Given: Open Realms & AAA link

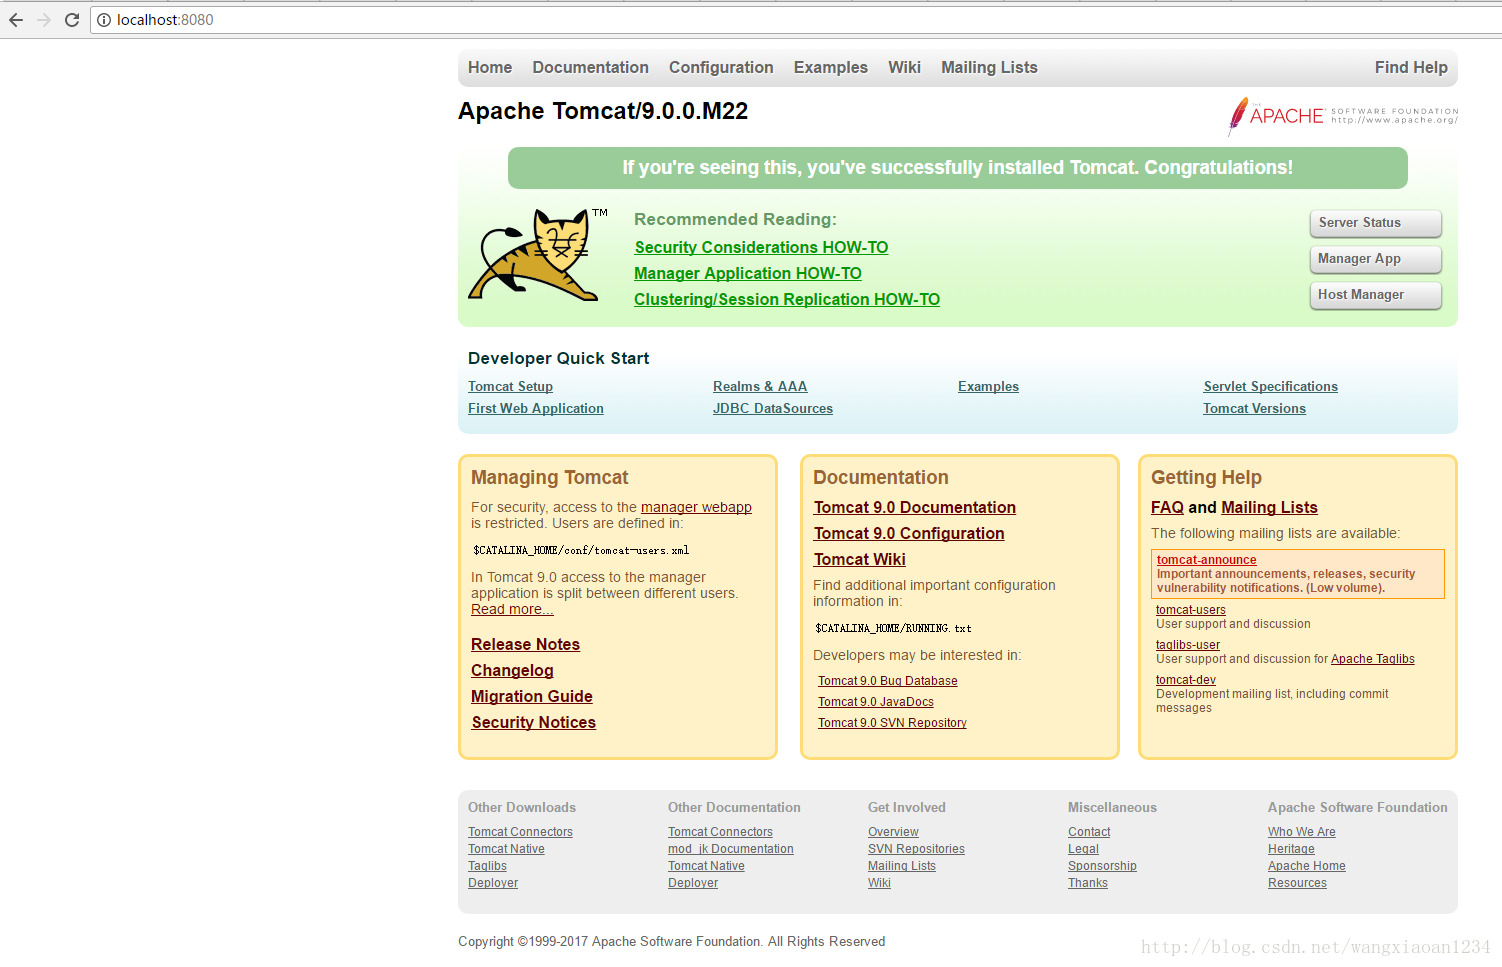Looking at the screenshot, I should [x=760, y=387].
